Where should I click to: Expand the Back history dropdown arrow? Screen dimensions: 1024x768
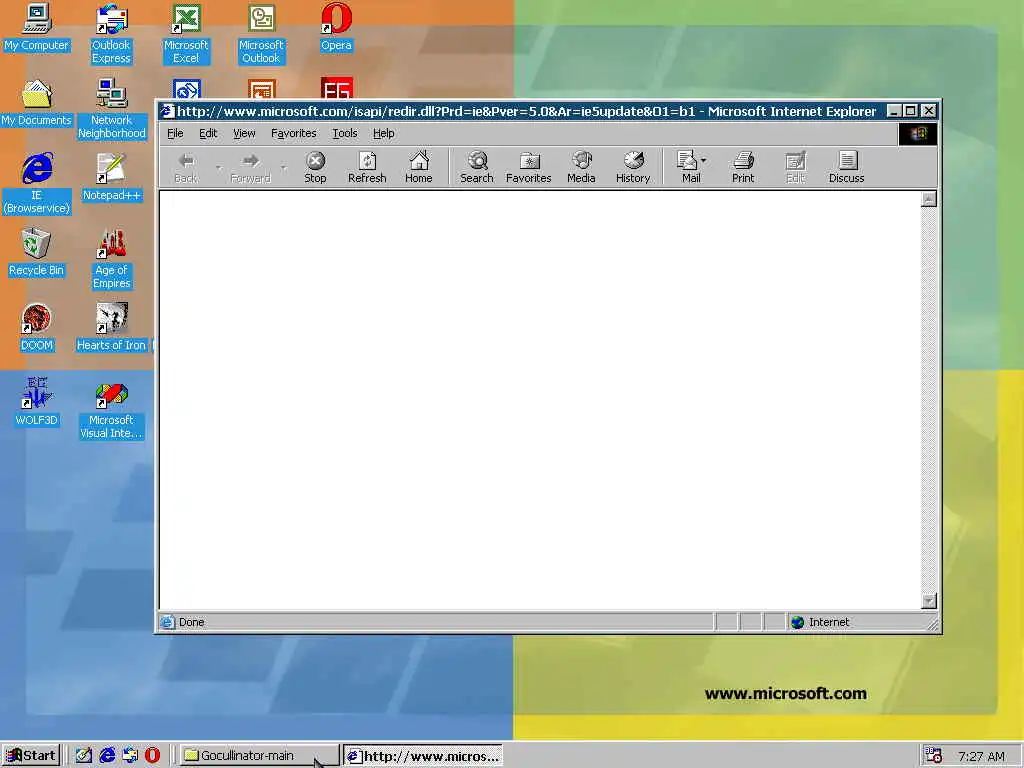coord(219,168)
